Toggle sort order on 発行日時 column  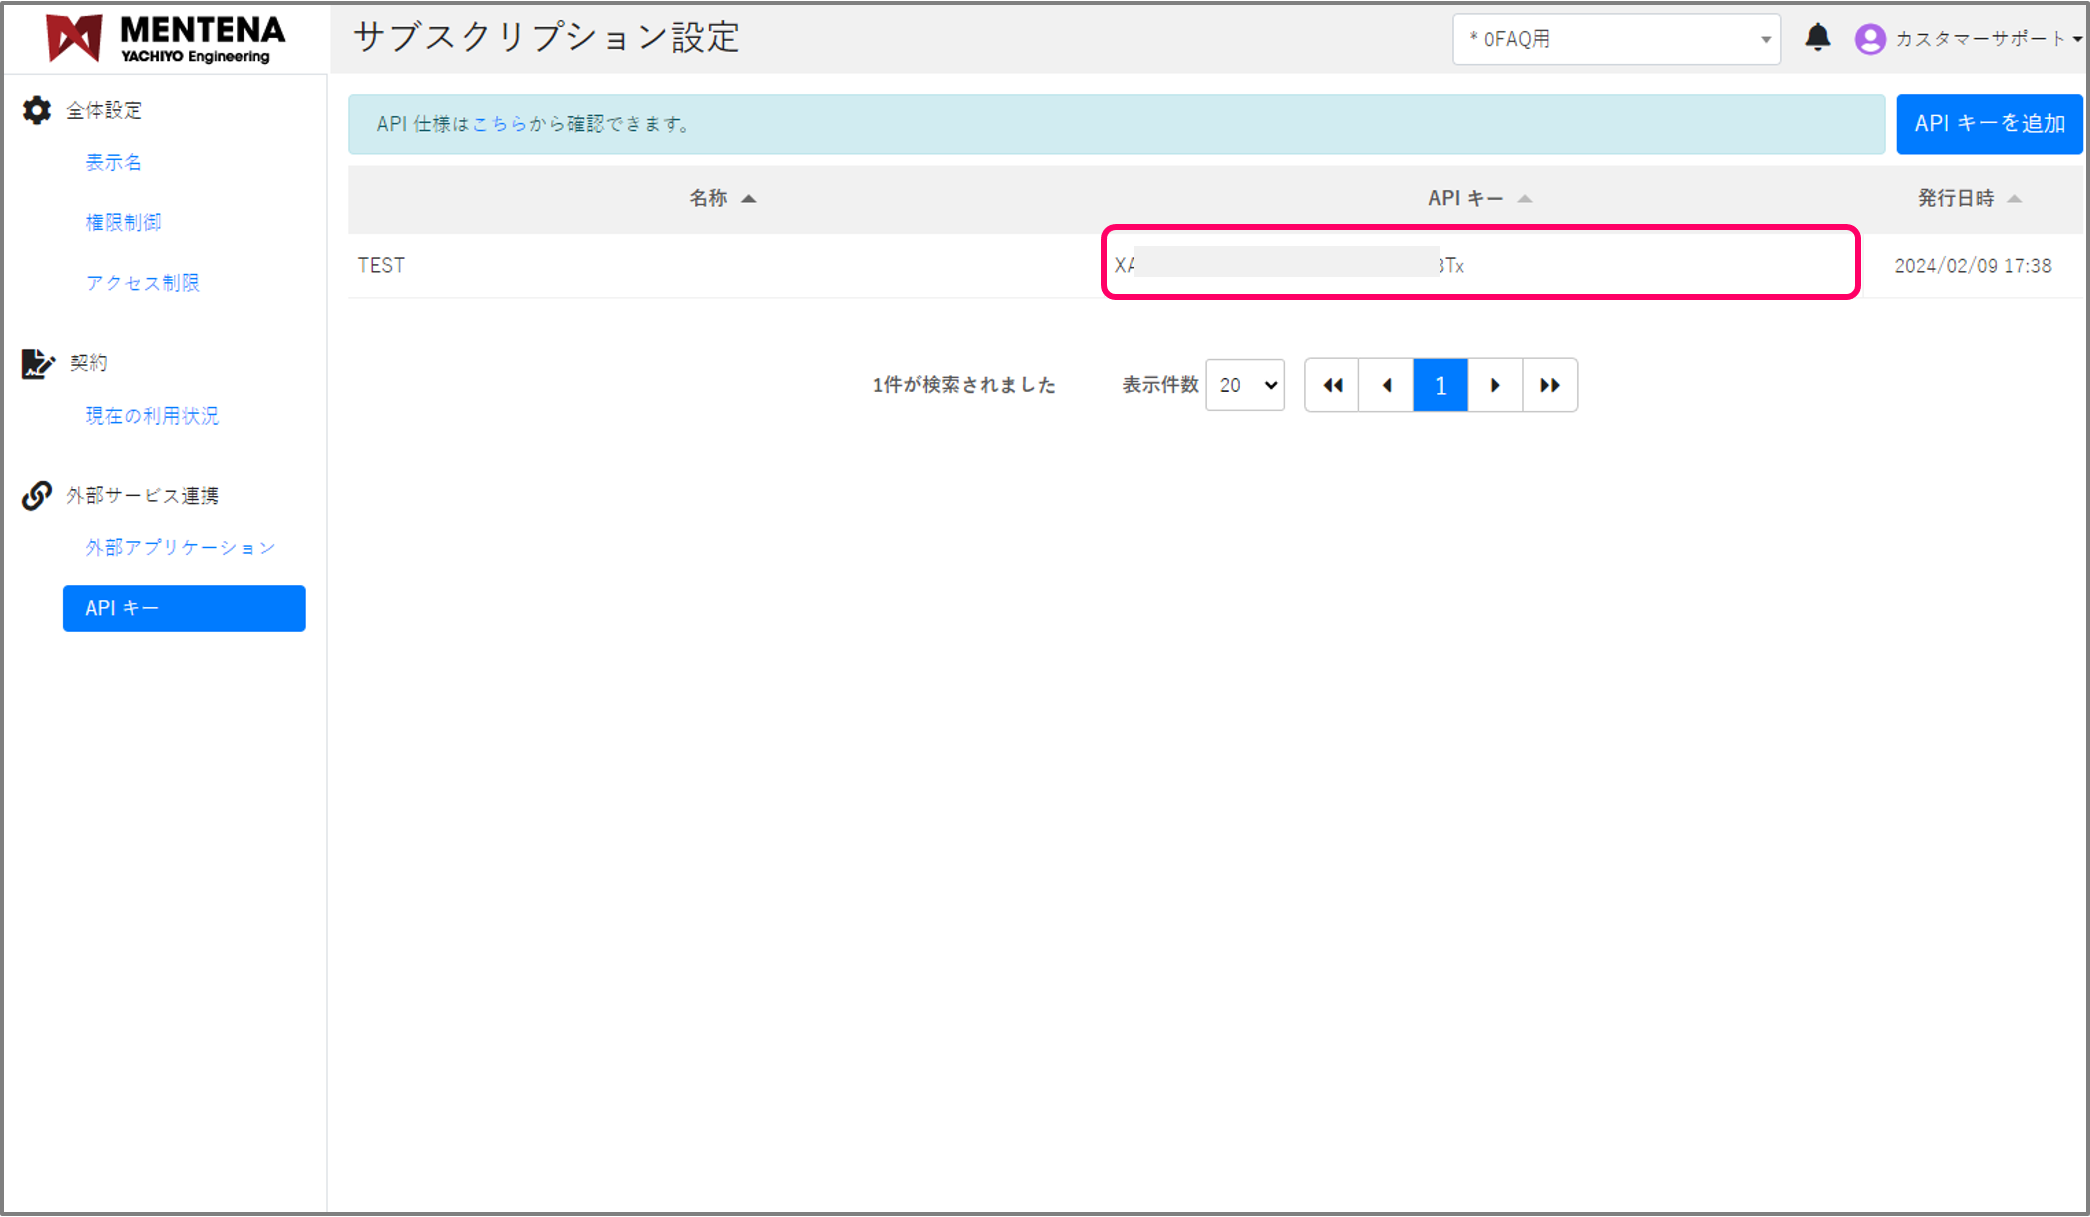pos(2015,197)
